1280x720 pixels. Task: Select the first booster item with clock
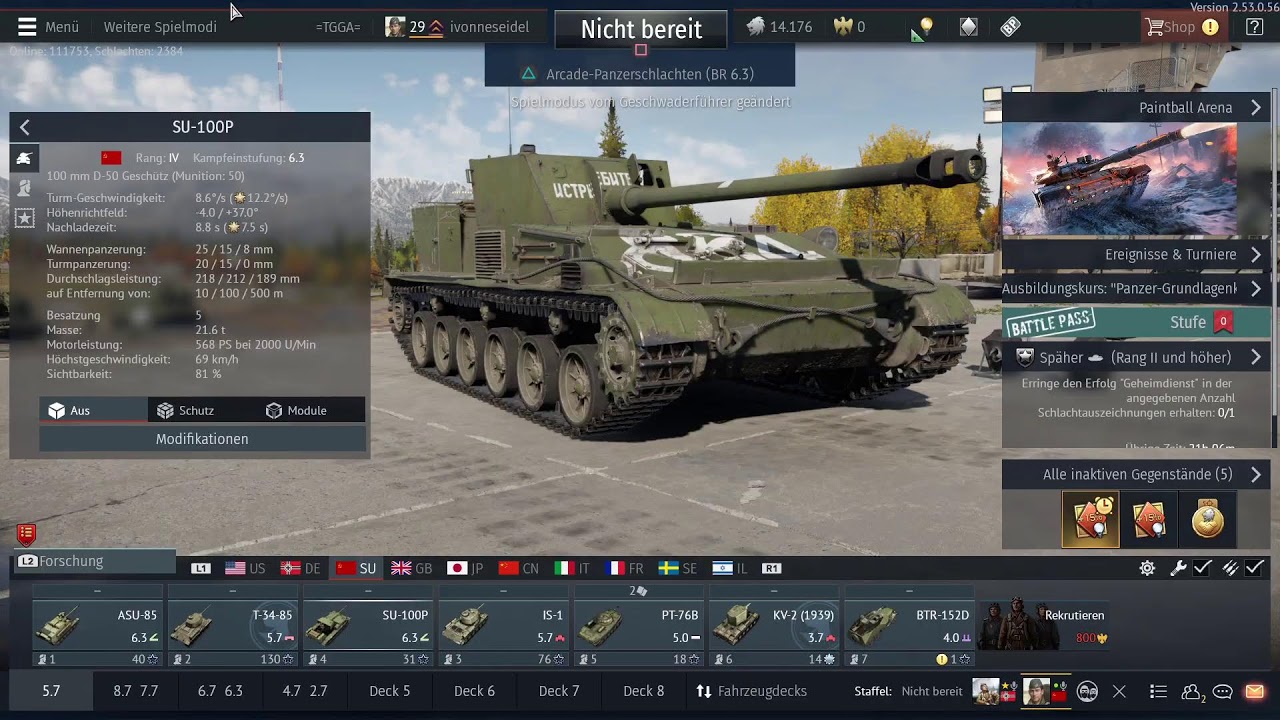click(x=1091, y=519)
